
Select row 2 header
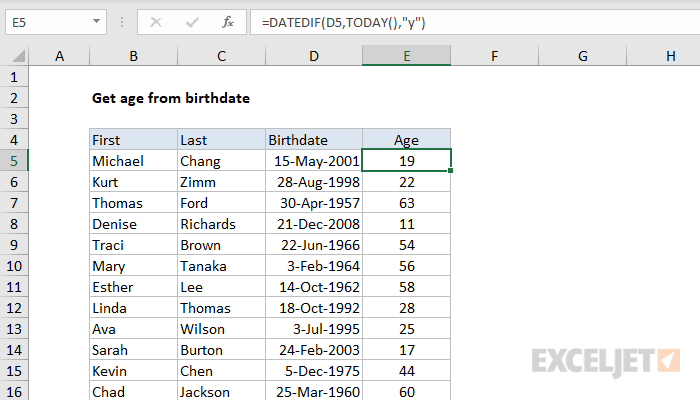point(14,98)
